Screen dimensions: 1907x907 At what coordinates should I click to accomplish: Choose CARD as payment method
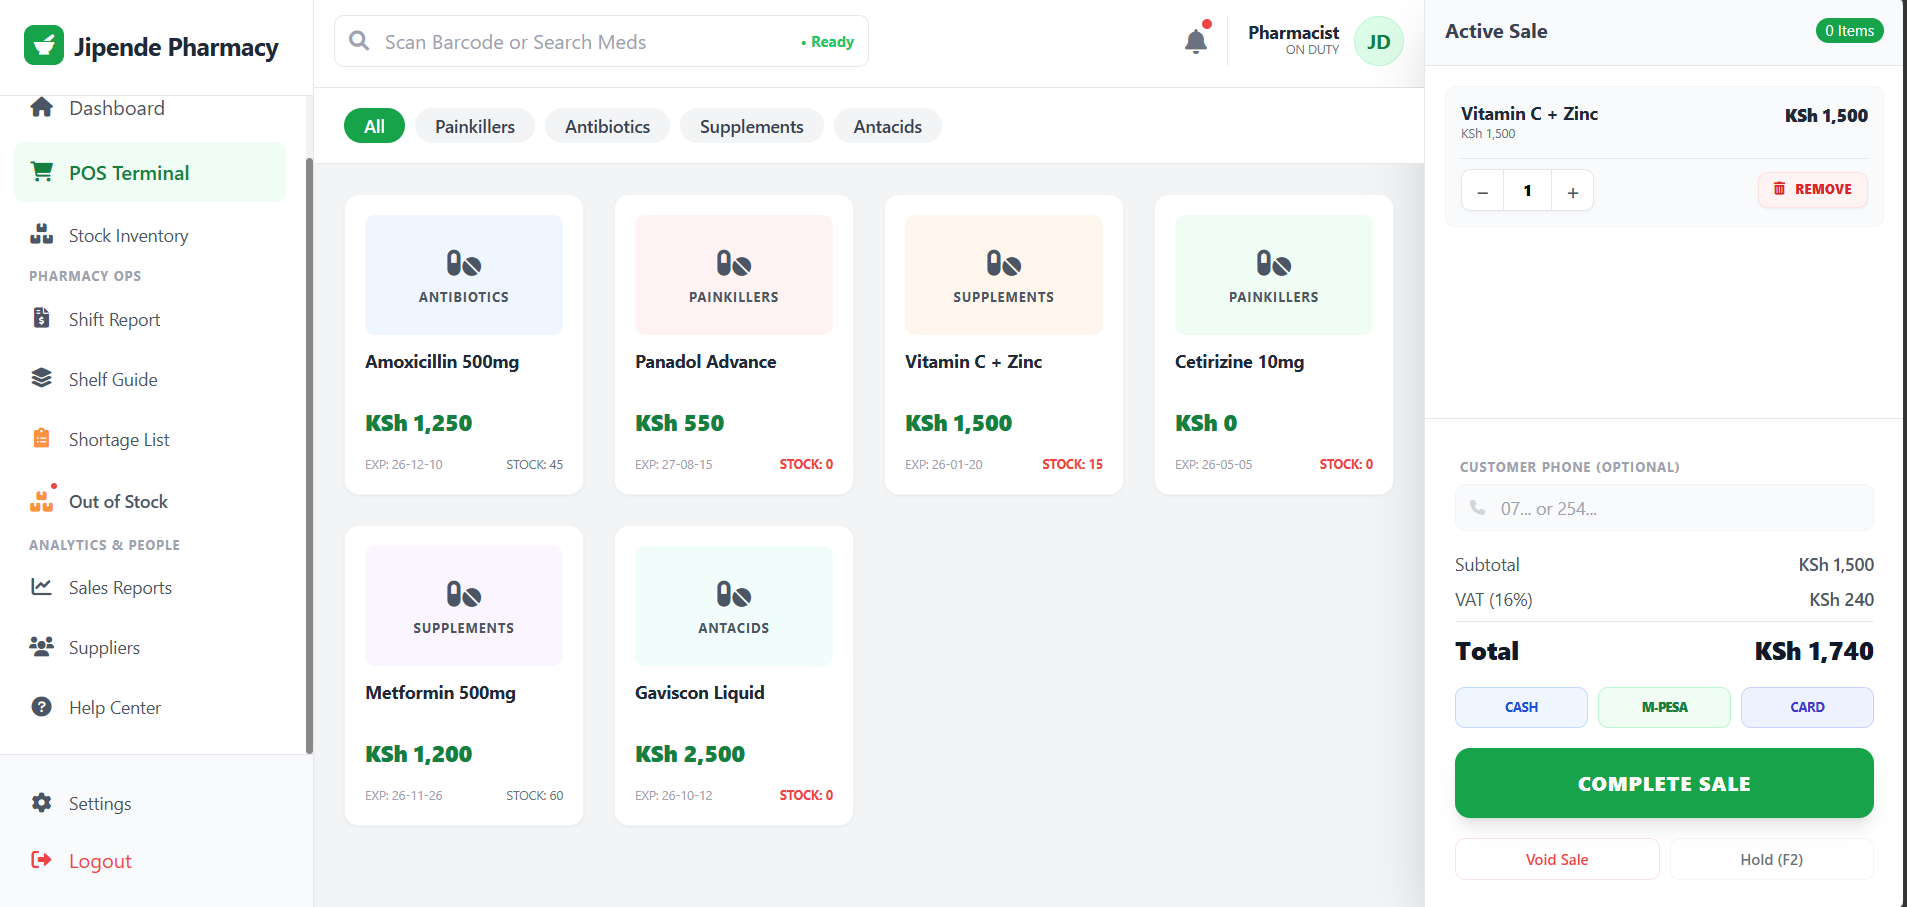click(x=1806, y=707)
